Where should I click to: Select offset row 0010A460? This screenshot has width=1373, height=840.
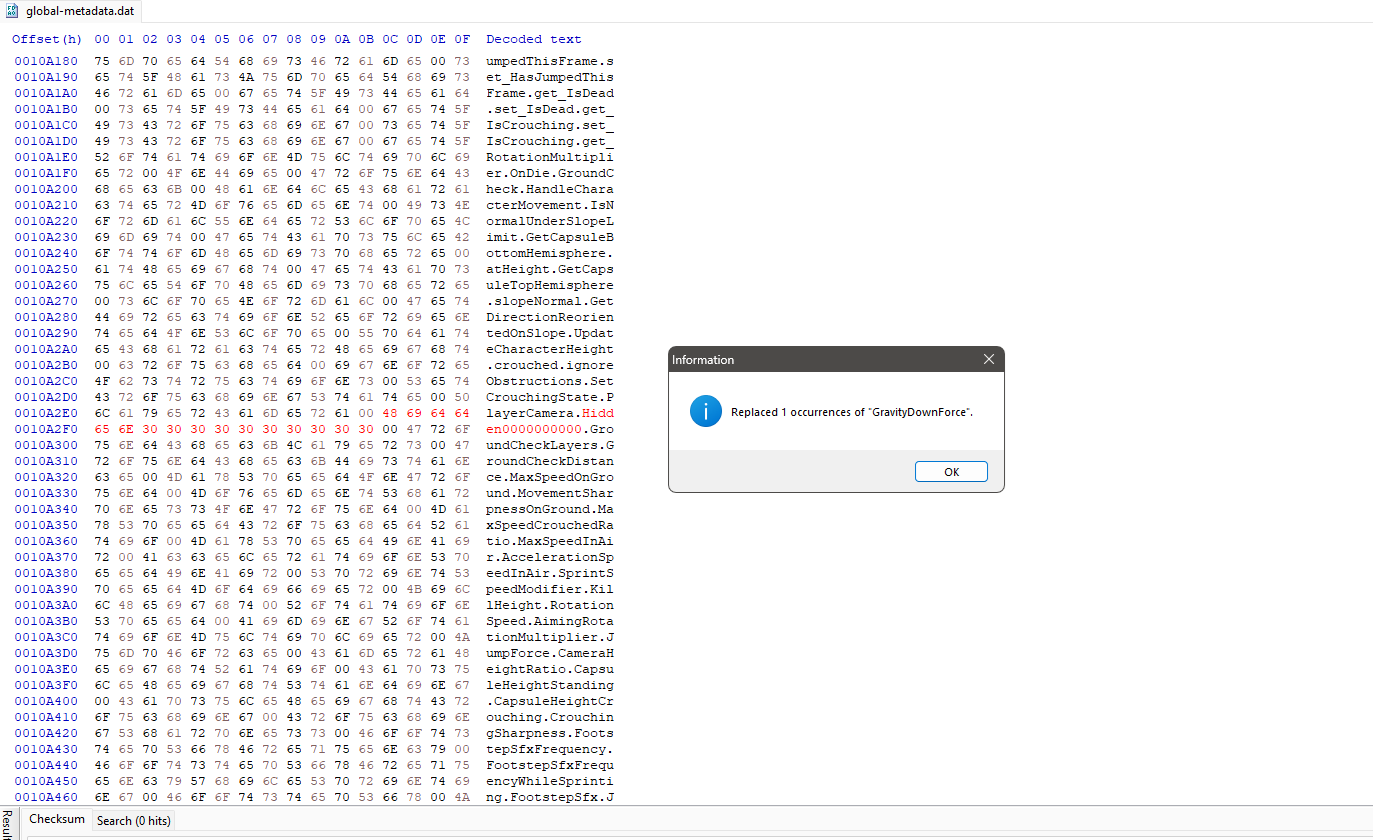[48, 798]
